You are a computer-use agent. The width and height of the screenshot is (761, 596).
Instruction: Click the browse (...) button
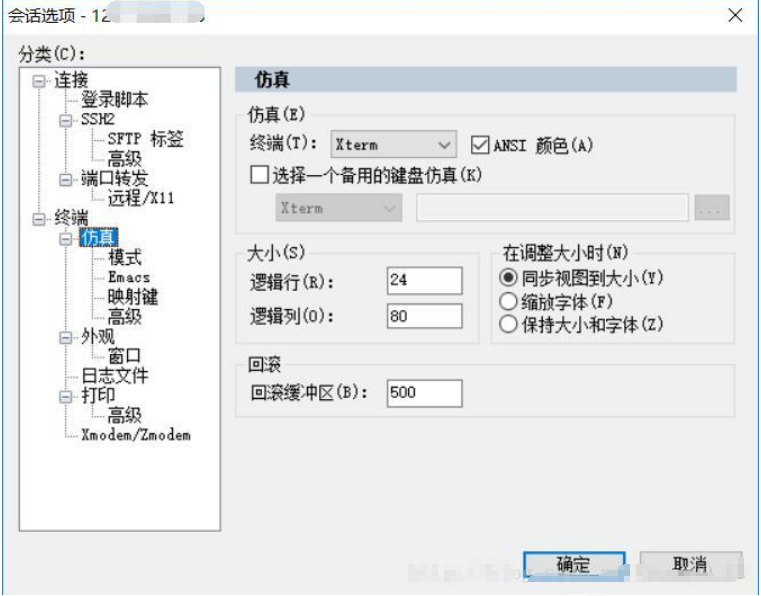click(712, 208)
